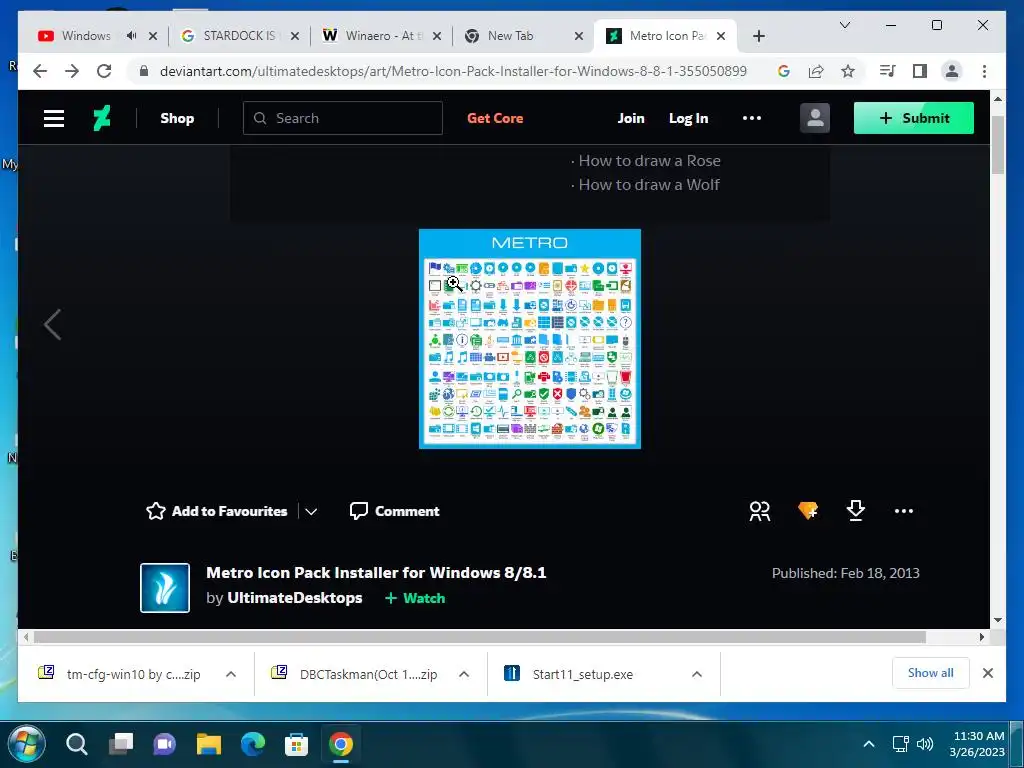Open the user avatar icon in the header
The image size is (1024, 768).
pos(814,118)
